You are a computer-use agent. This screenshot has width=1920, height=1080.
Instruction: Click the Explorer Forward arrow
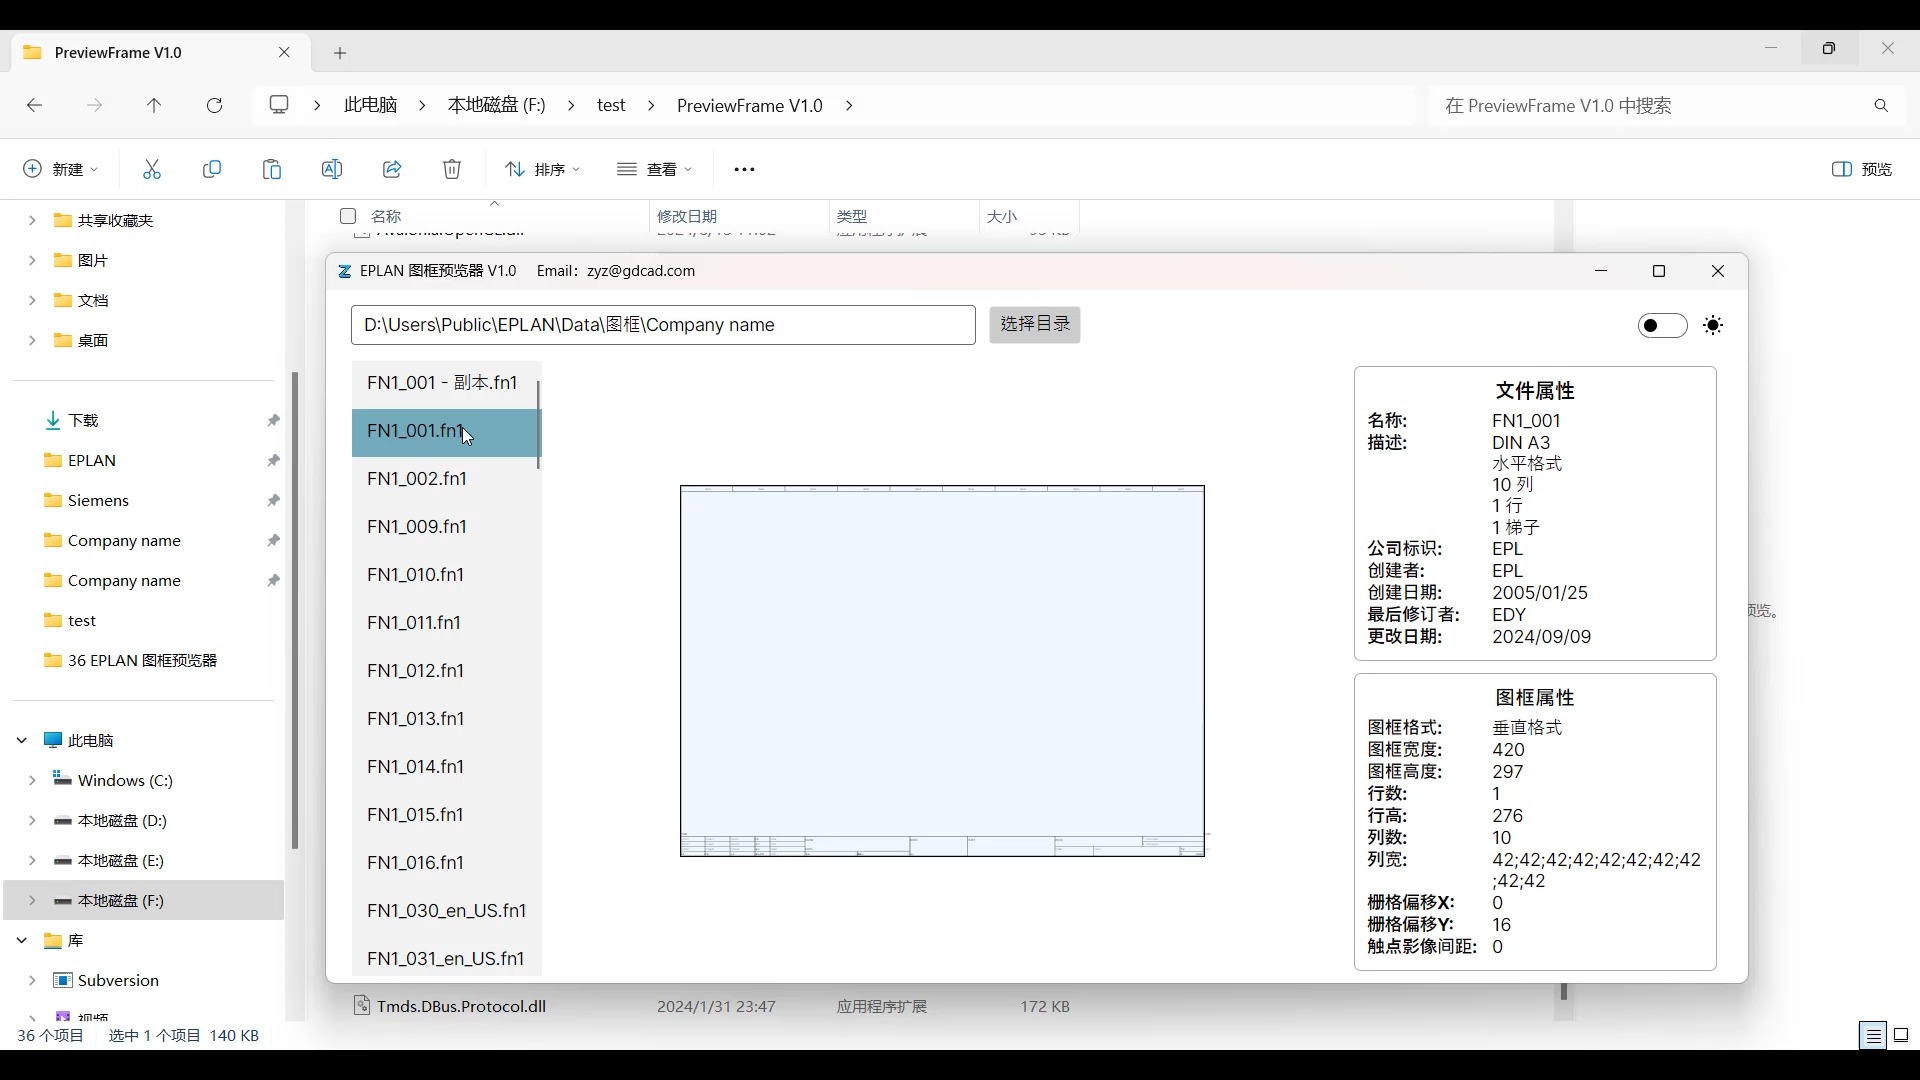95,106
